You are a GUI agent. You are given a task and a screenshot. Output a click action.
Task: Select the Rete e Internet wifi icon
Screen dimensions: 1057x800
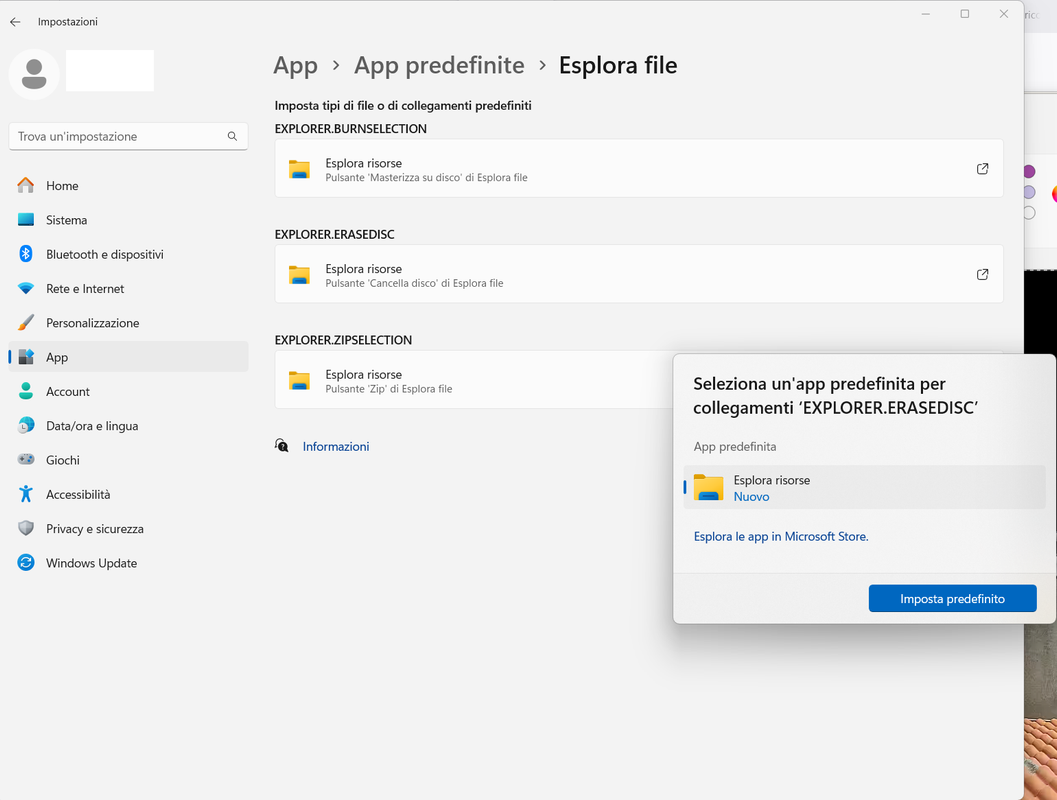tap(26, 288)
